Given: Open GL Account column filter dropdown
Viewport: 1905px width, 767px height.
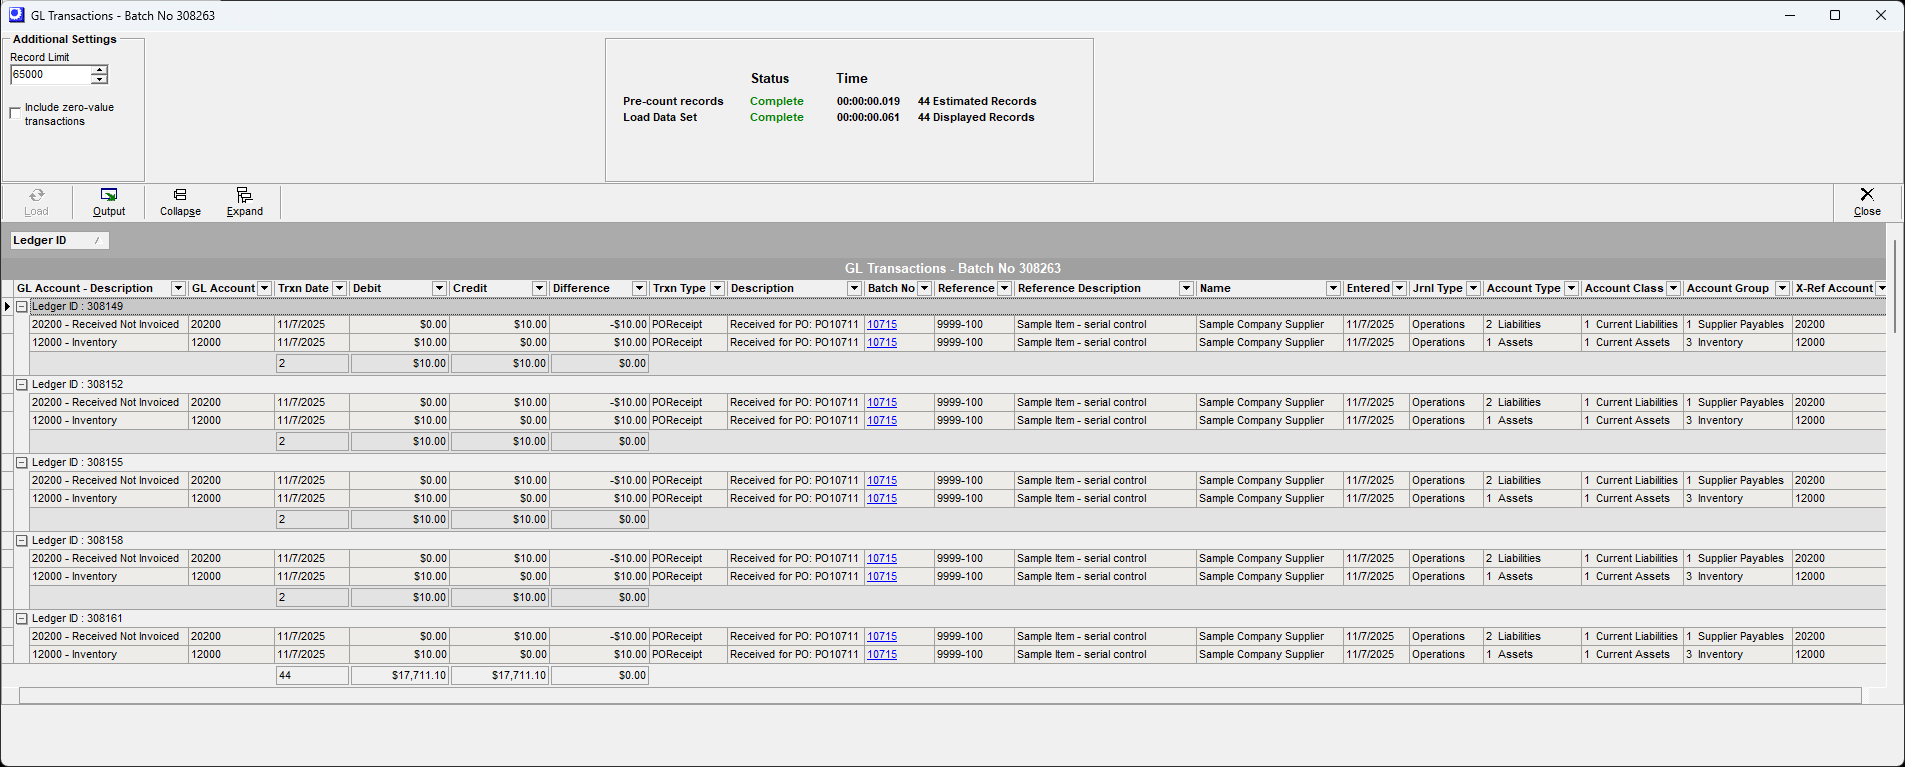Looking at the screenshot, I should pos(264,288).
